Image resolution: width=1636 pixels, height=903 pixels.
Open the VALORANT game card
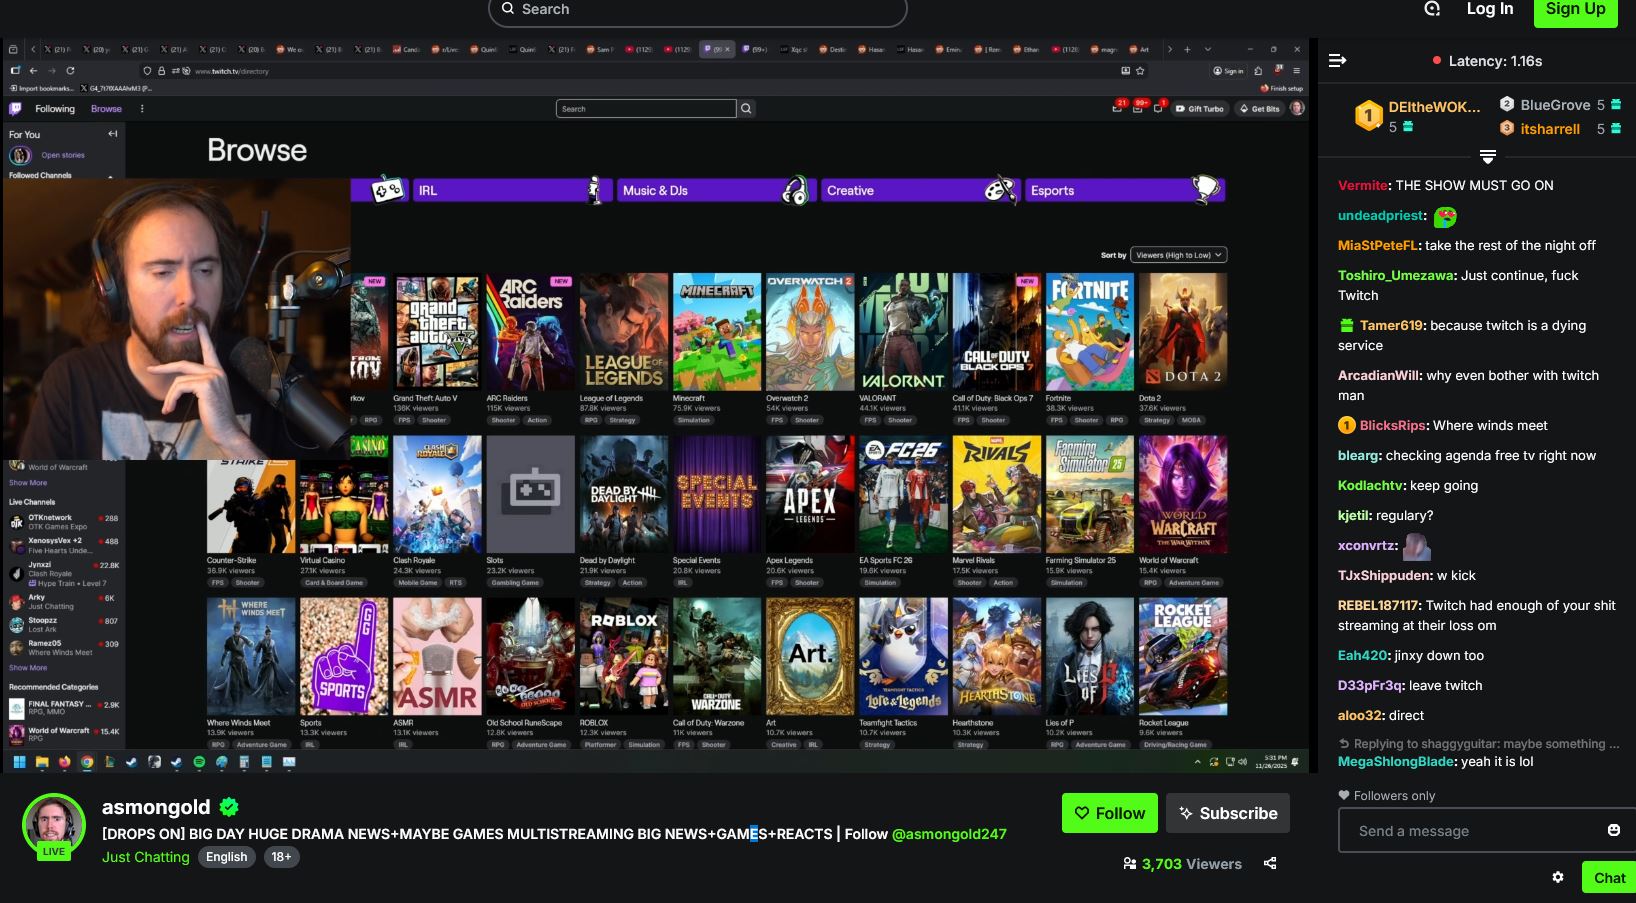click(903, 348)
